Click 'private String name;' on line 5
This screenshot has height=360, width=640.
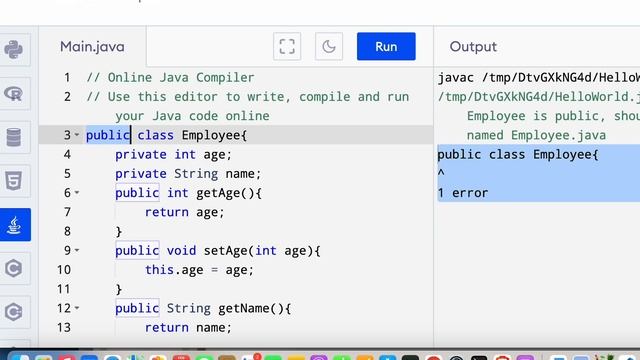click(188, 174)
